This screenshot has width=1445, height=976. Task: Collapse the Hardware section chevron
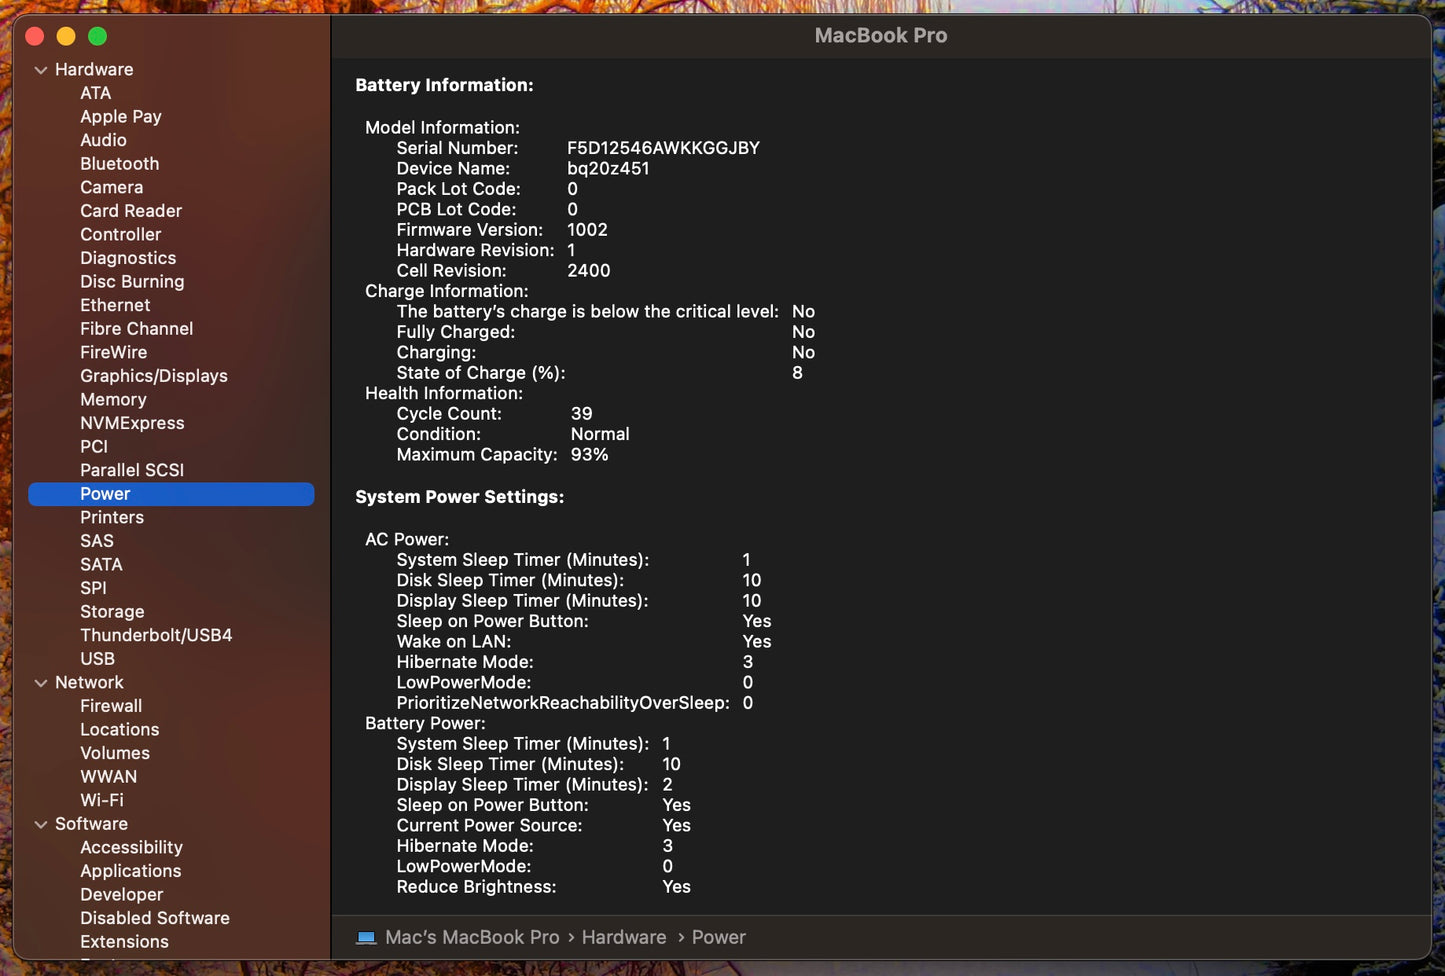point(41,70)
